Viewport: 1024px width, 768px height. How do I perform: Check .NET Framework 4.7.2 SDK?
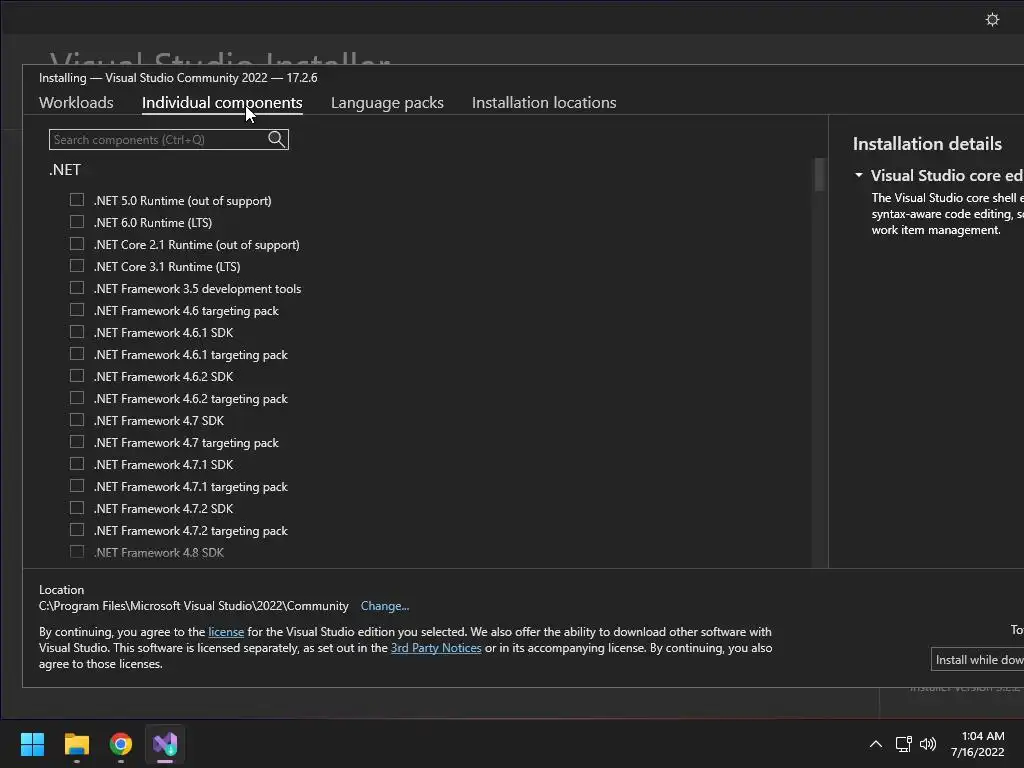coord(77,508)
